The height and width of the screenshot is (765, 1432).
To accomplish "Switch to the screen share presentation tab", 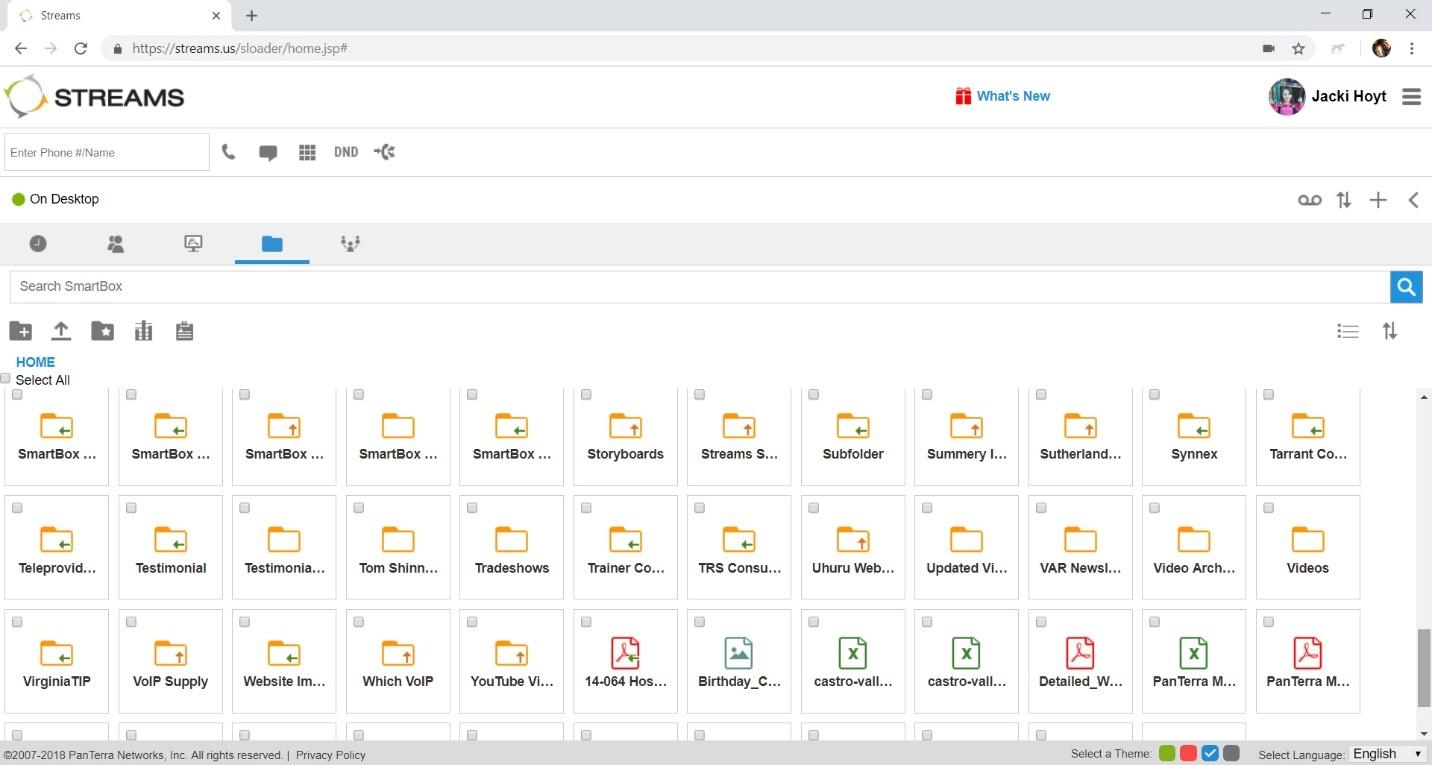I will (x=194, y=243).
